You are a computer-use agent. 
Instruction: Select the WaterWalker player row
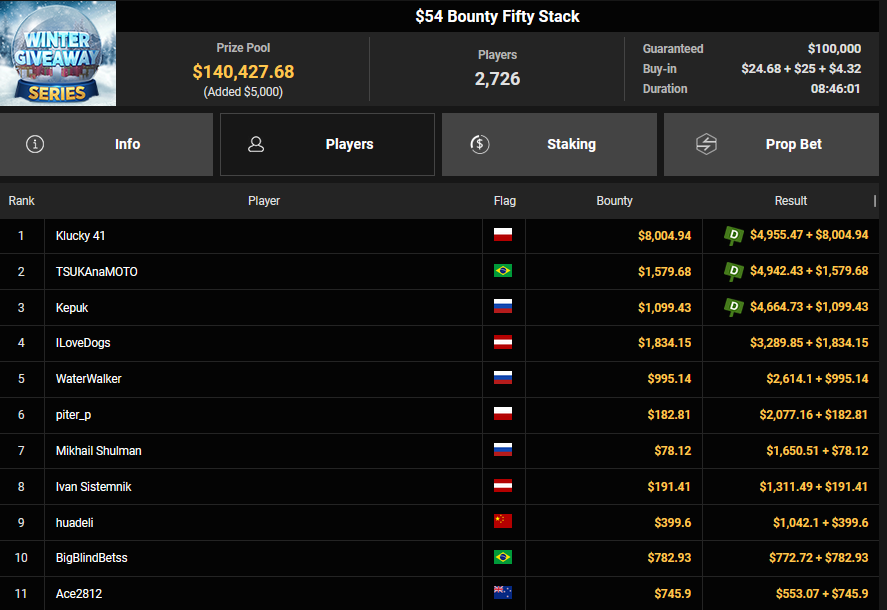click(88, 379)
